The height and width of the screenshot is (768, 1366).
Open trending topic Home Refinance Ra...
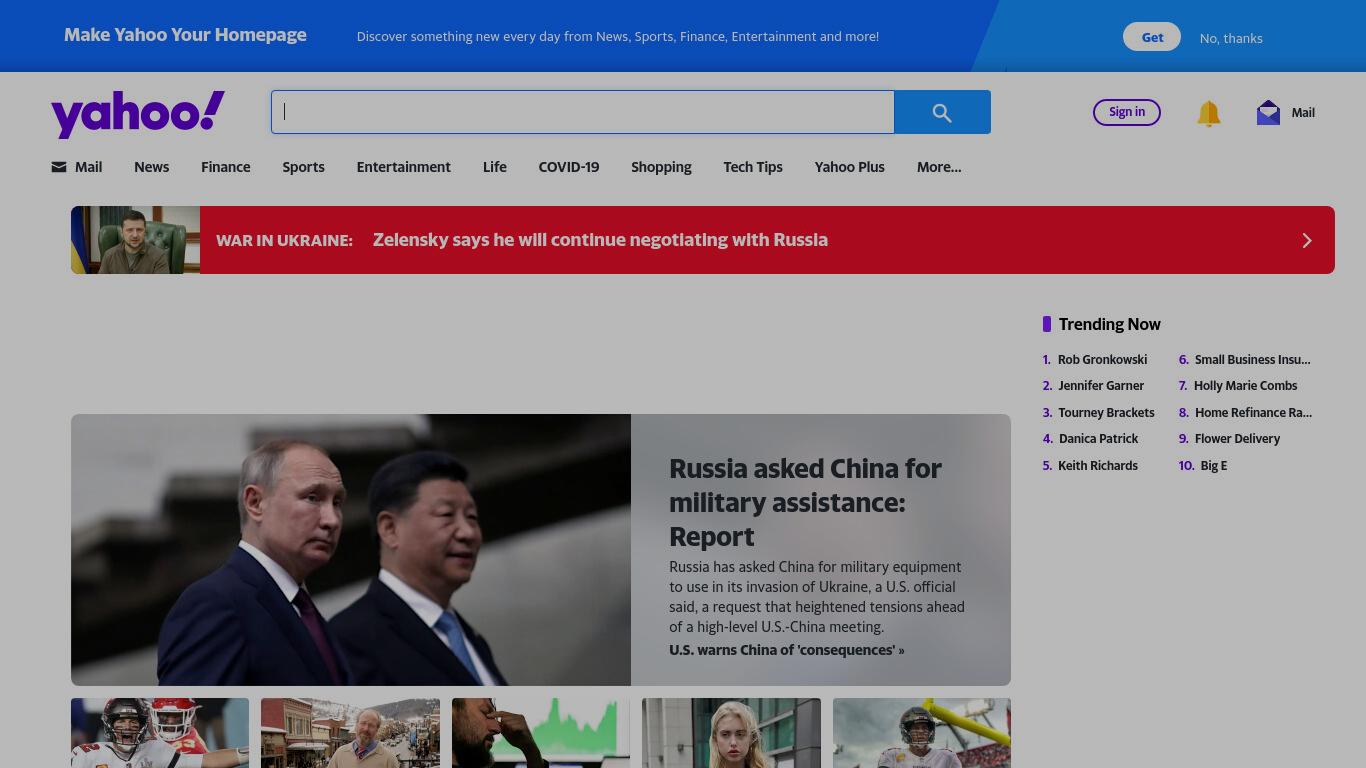[x=1253, y=412]
